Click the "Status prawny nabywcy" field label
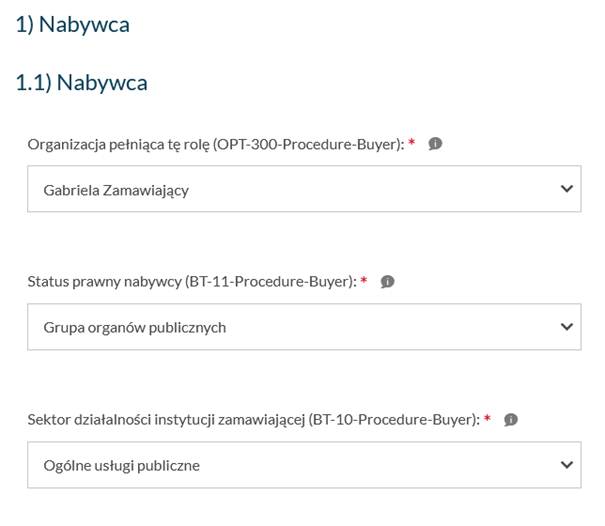 (x=105, y=283)
